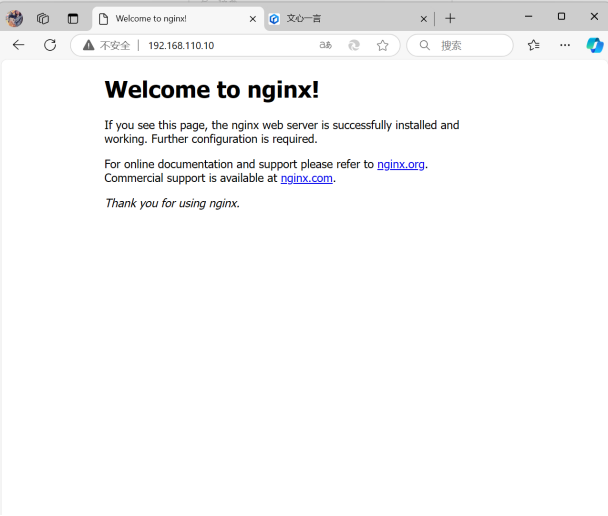Screen dimensions: 608x516
Task: Click the magnifier icon in search box
Action: click(x=425, y=45)
